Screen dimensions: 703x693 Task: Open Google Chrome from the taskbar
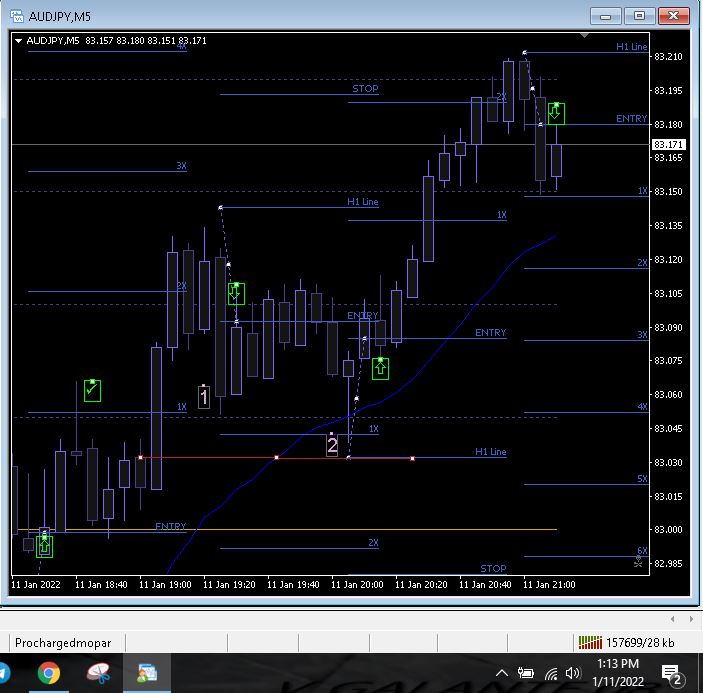click(48, 673)
